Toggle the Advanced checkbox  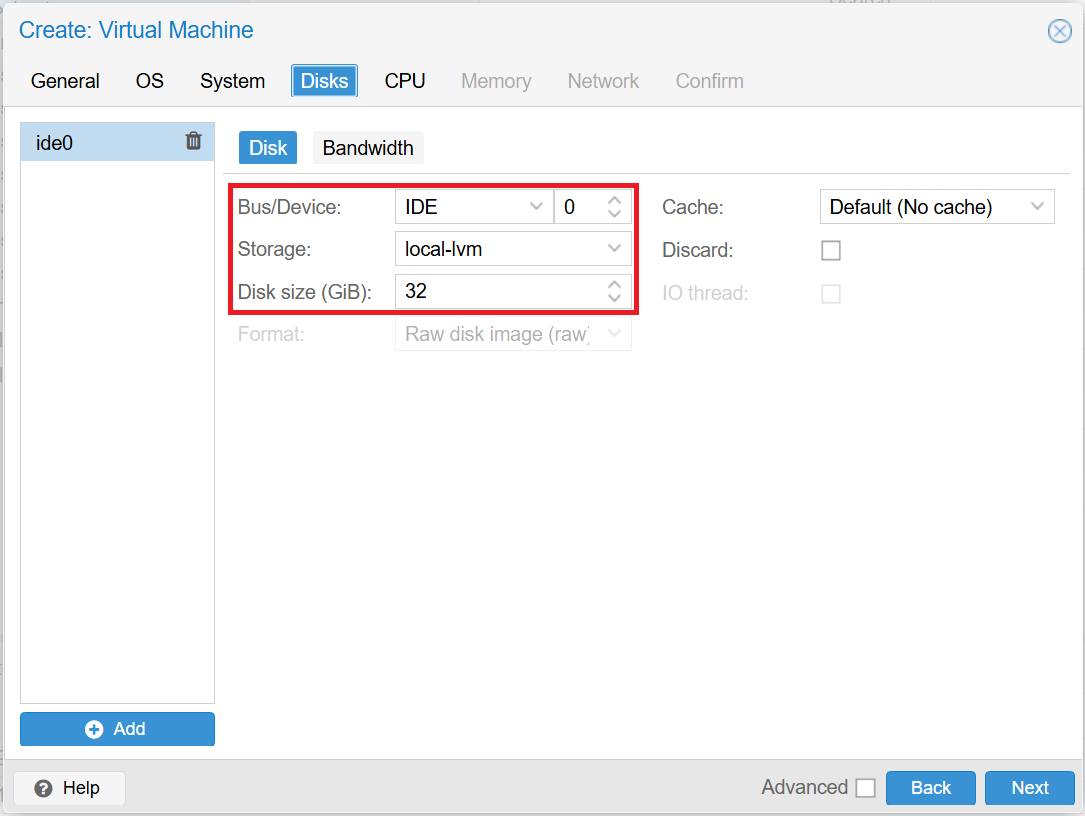pyautogui.click(x=865, y=787)
